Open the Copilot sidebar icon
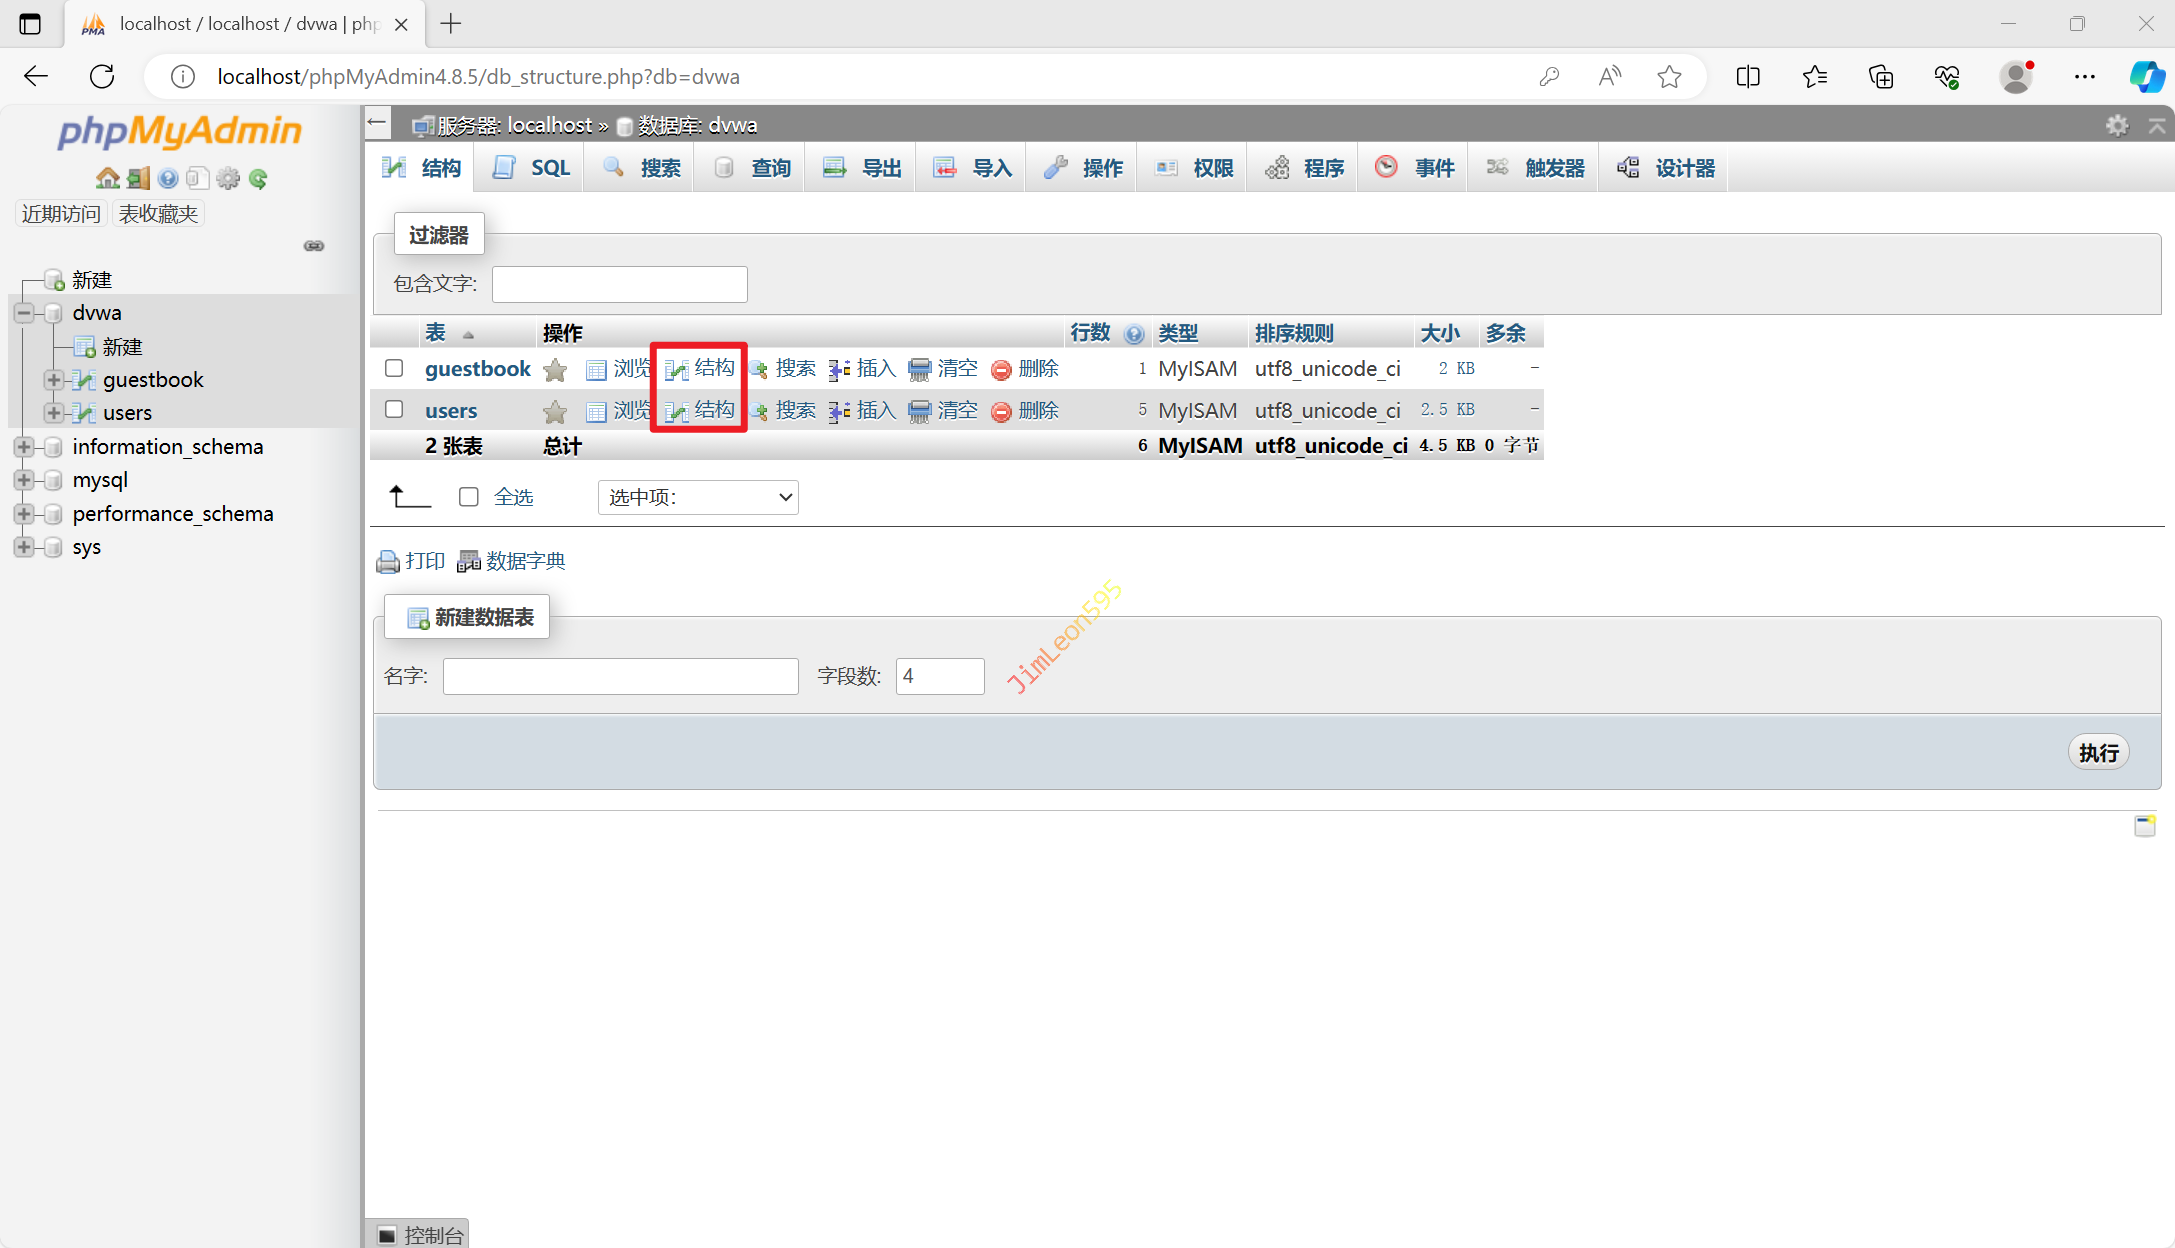This screenshot has width=2175, height=1248. click(x=2146, y=77)
